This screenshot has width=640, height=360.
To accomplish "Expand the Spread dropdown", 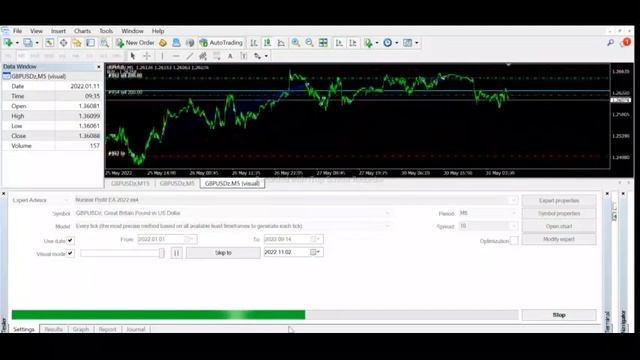I will (514, 226).
